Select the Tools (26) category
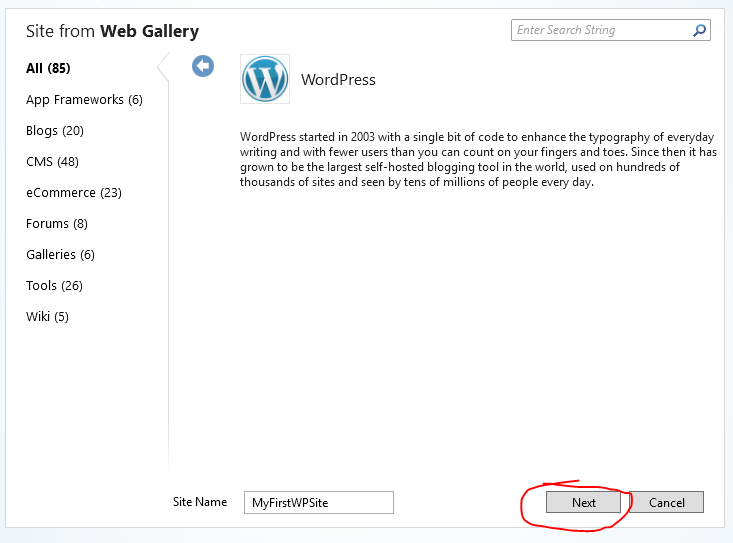The height and width of the screenshot is (543, 733). coord(54,286)
